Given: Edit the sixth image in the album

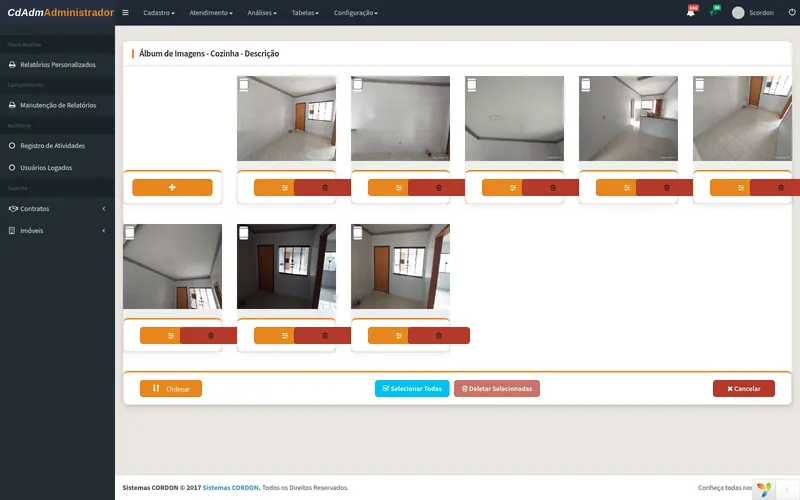Looking at the screenshot, I should 160,336.
